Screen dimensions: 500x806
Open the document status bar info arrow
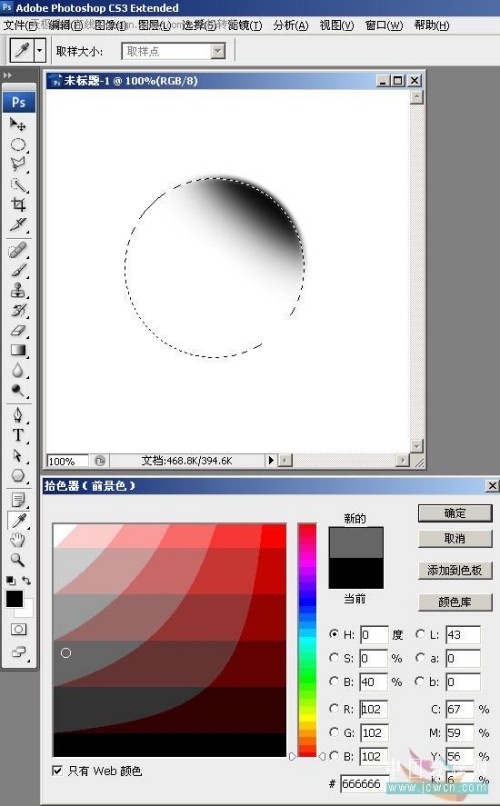point(271,460)
